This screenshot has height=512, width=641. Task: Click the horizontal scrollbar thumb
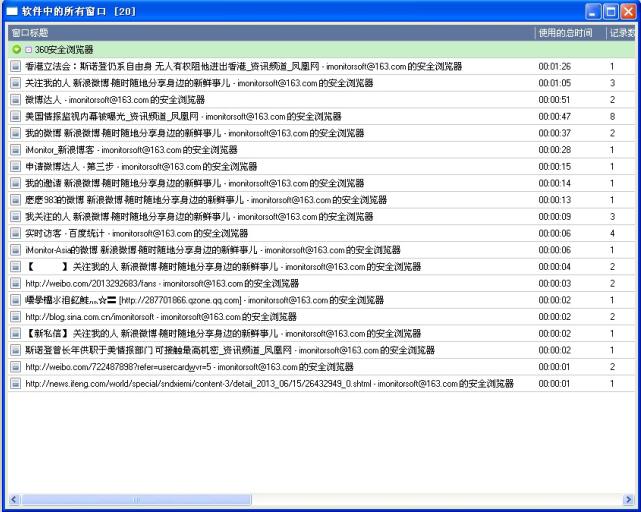click(136, 499)
